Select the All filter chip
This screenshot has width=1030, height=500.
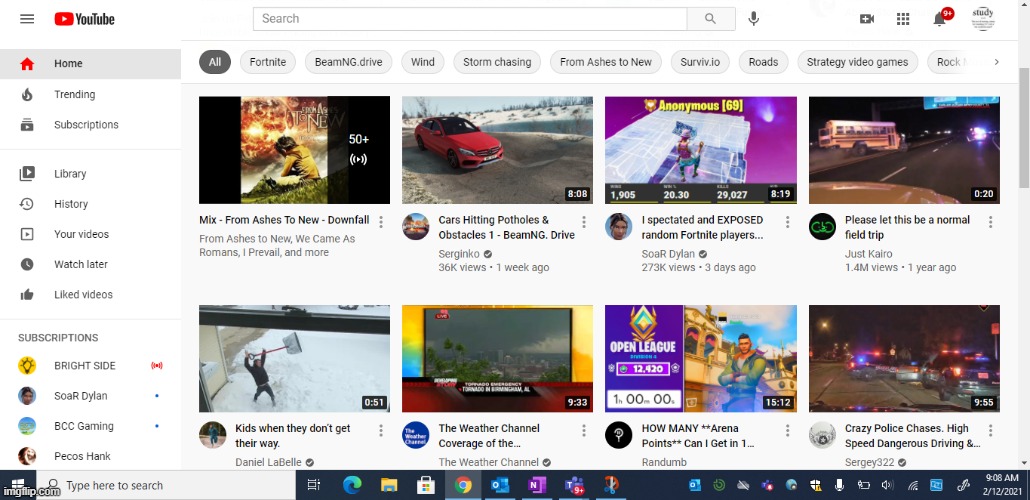pyautogui.click(x=215, y=62)
